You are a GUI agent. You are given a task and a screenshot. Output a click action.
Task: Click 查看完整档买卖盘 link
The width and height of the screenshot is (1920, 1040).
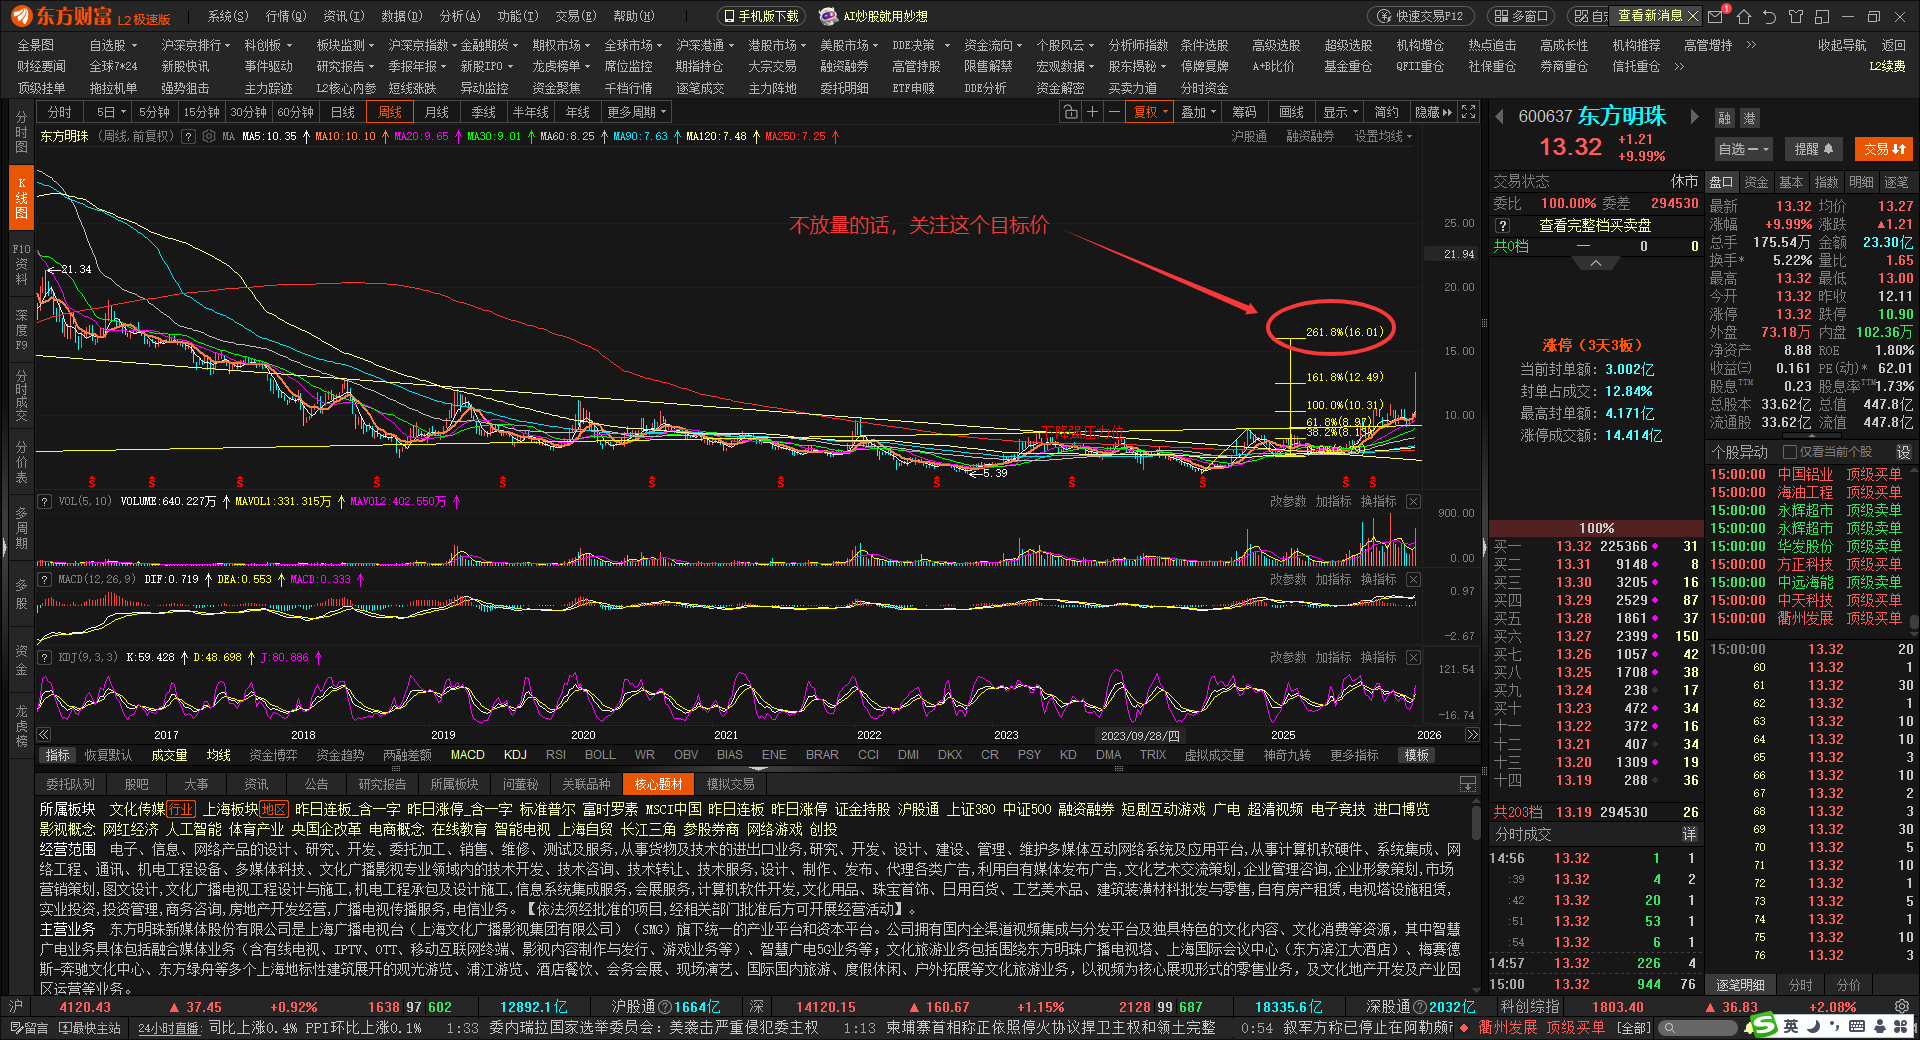pyautogui.click(x=1594, y=226)
